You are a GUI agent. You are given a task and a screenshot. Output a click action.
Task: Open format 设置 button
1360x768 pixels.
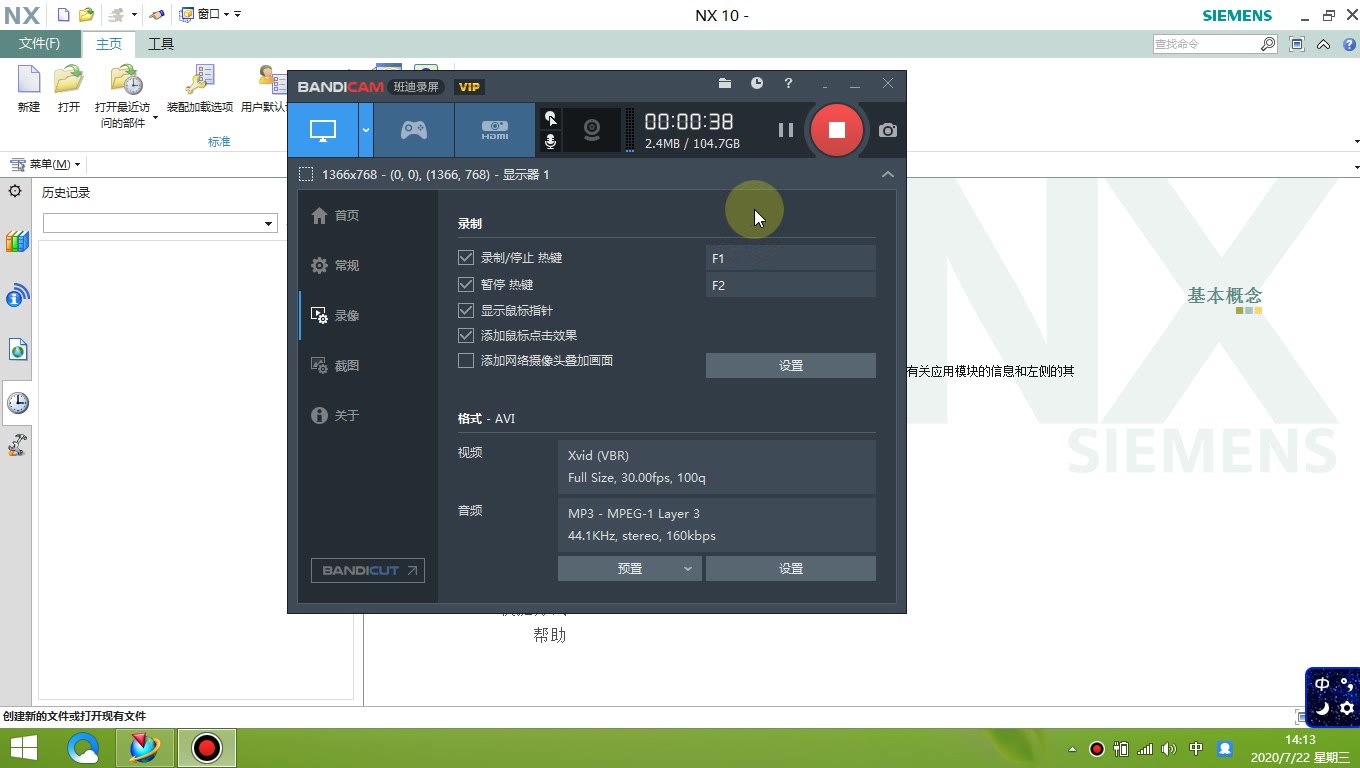coord(790,568)
